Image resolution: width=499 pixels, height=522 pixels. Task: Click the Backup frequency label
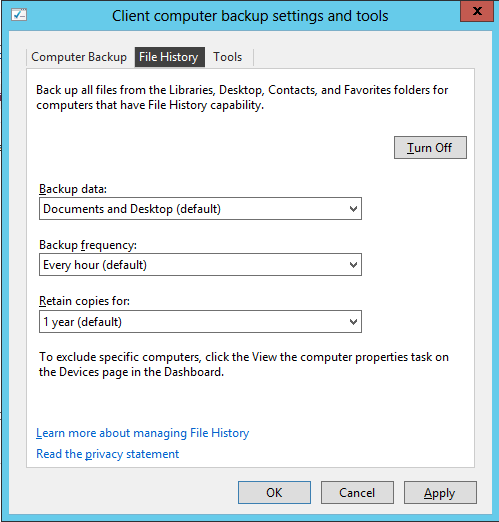88,245
